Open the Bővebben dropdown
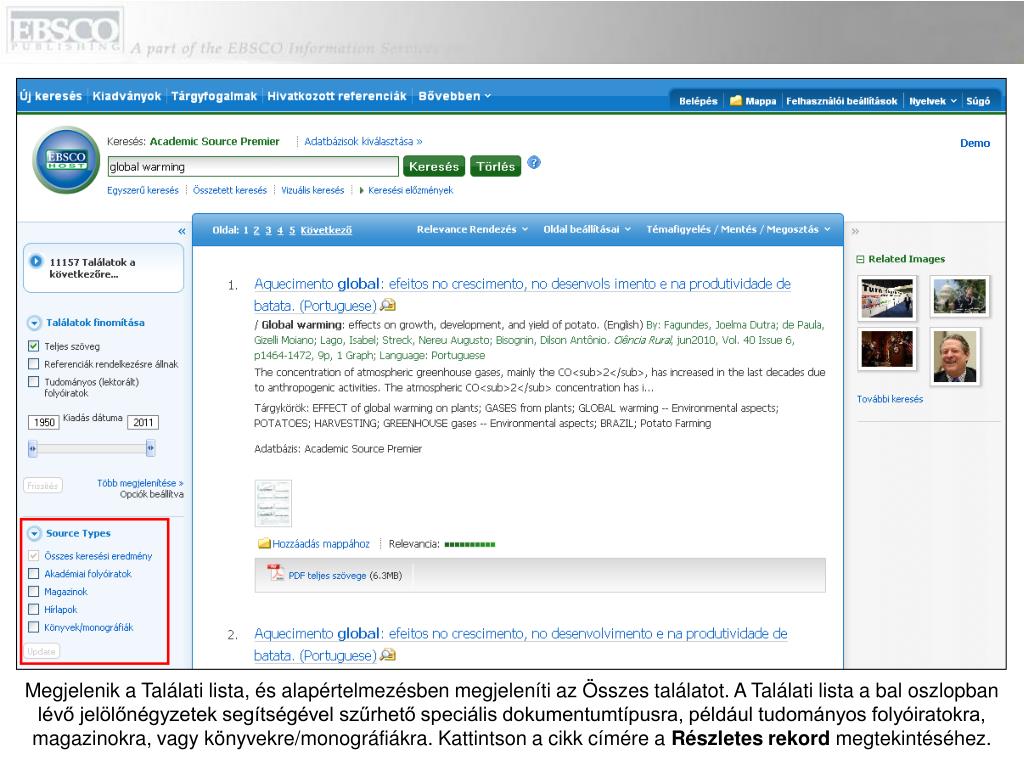1024x768 pixels. 455,96
